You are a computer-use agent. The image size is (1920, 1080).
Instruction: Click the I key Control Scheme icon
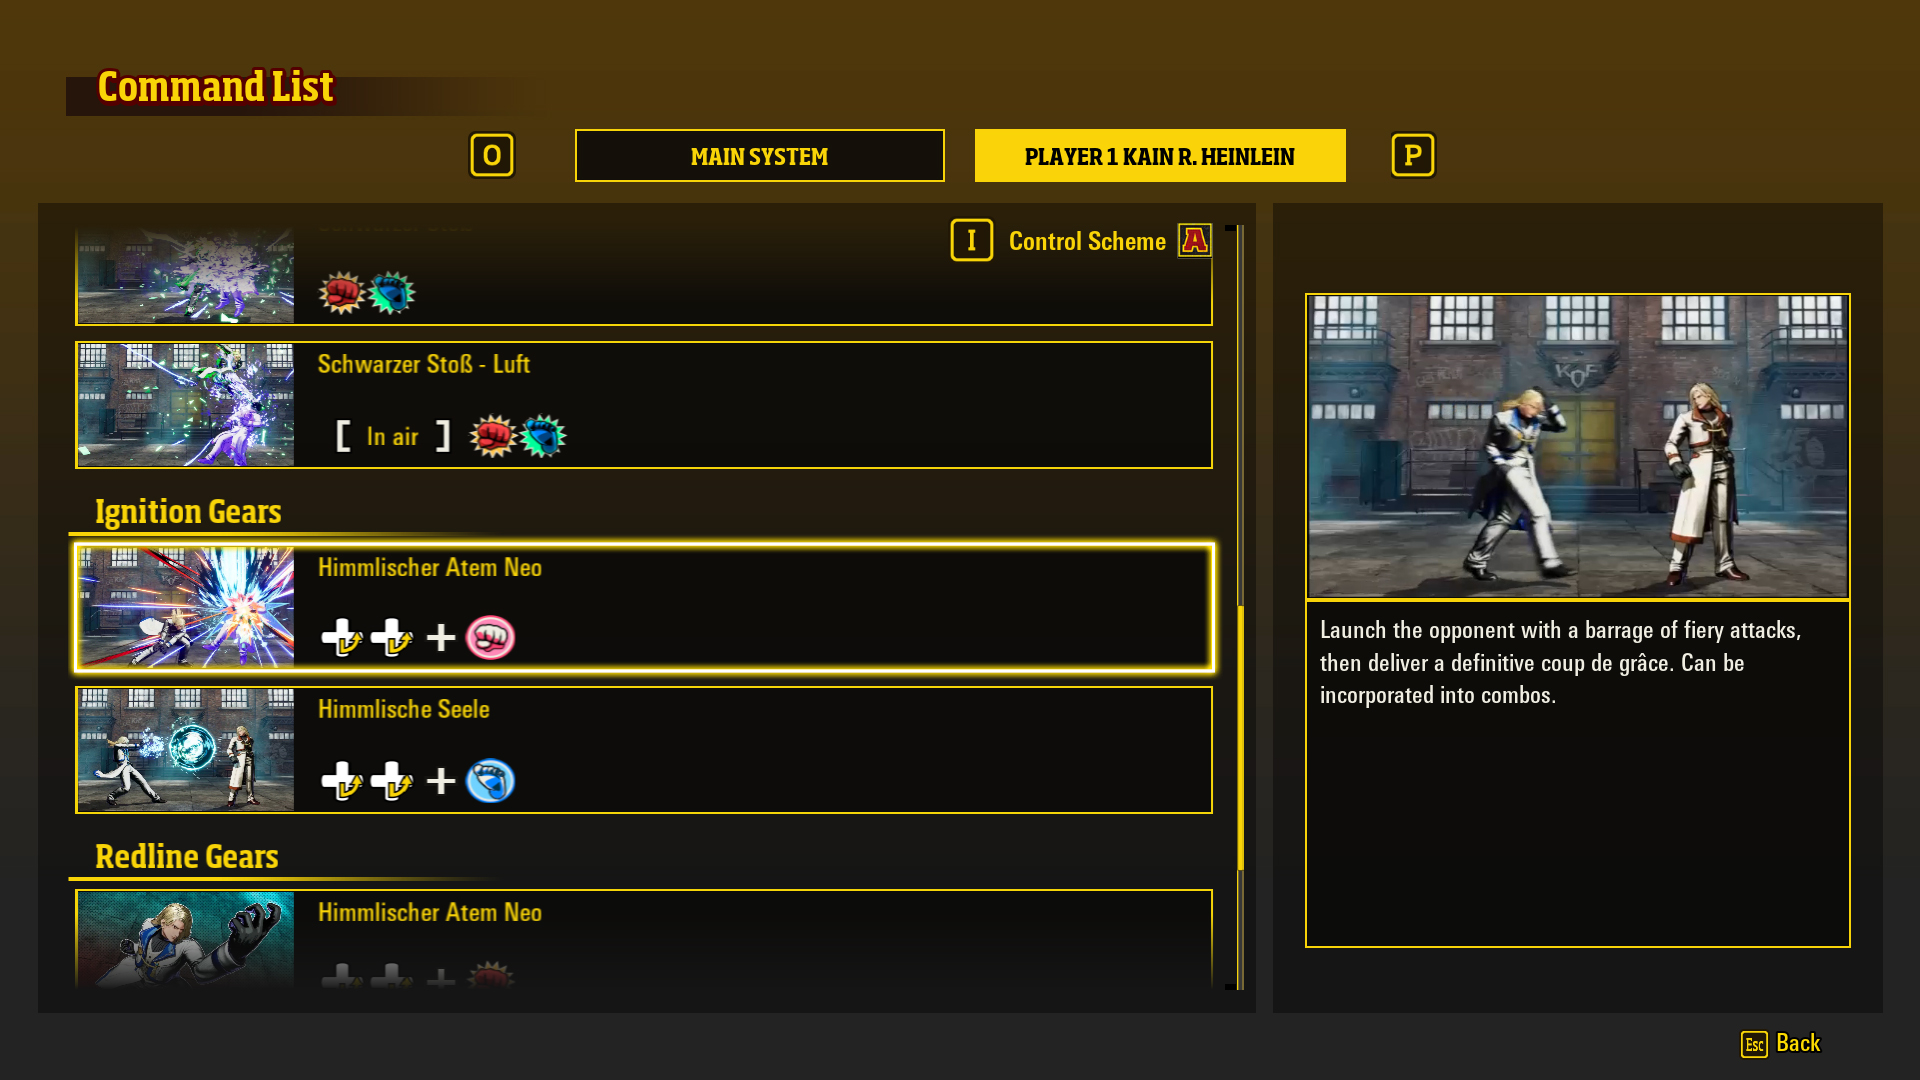[x=971, y=240]
